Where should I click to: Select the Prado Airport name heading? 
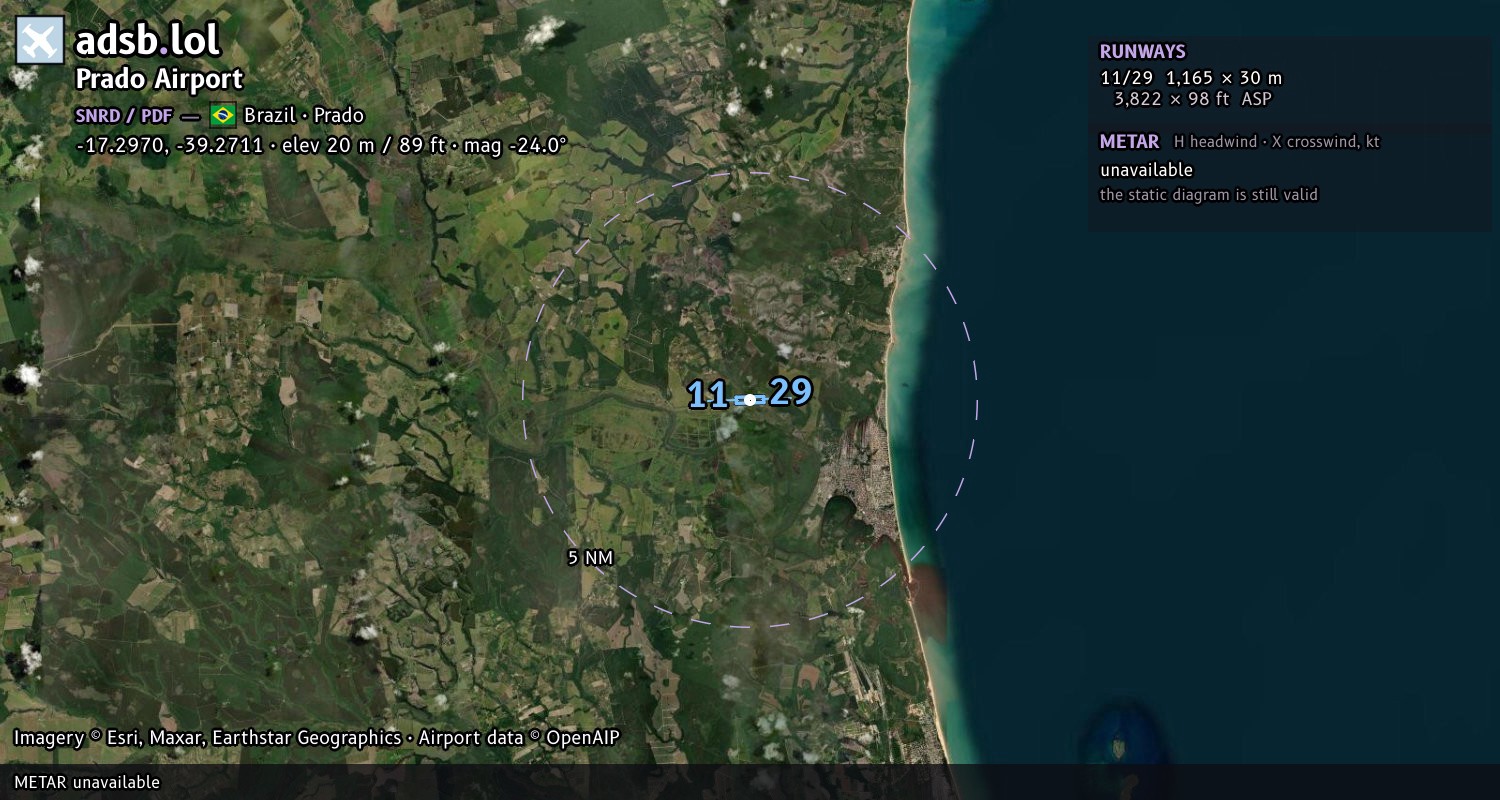pyautogui.click(x=159, y=79)
